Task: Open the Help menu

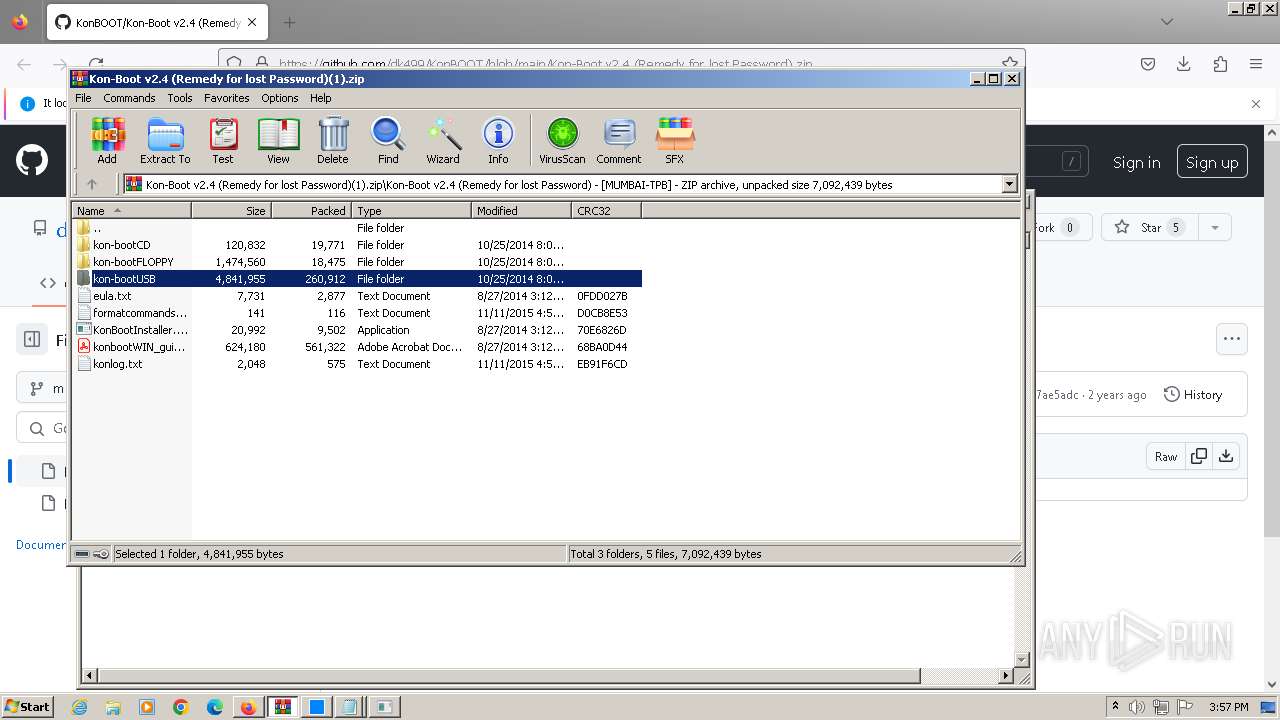Action: (321, 98)
